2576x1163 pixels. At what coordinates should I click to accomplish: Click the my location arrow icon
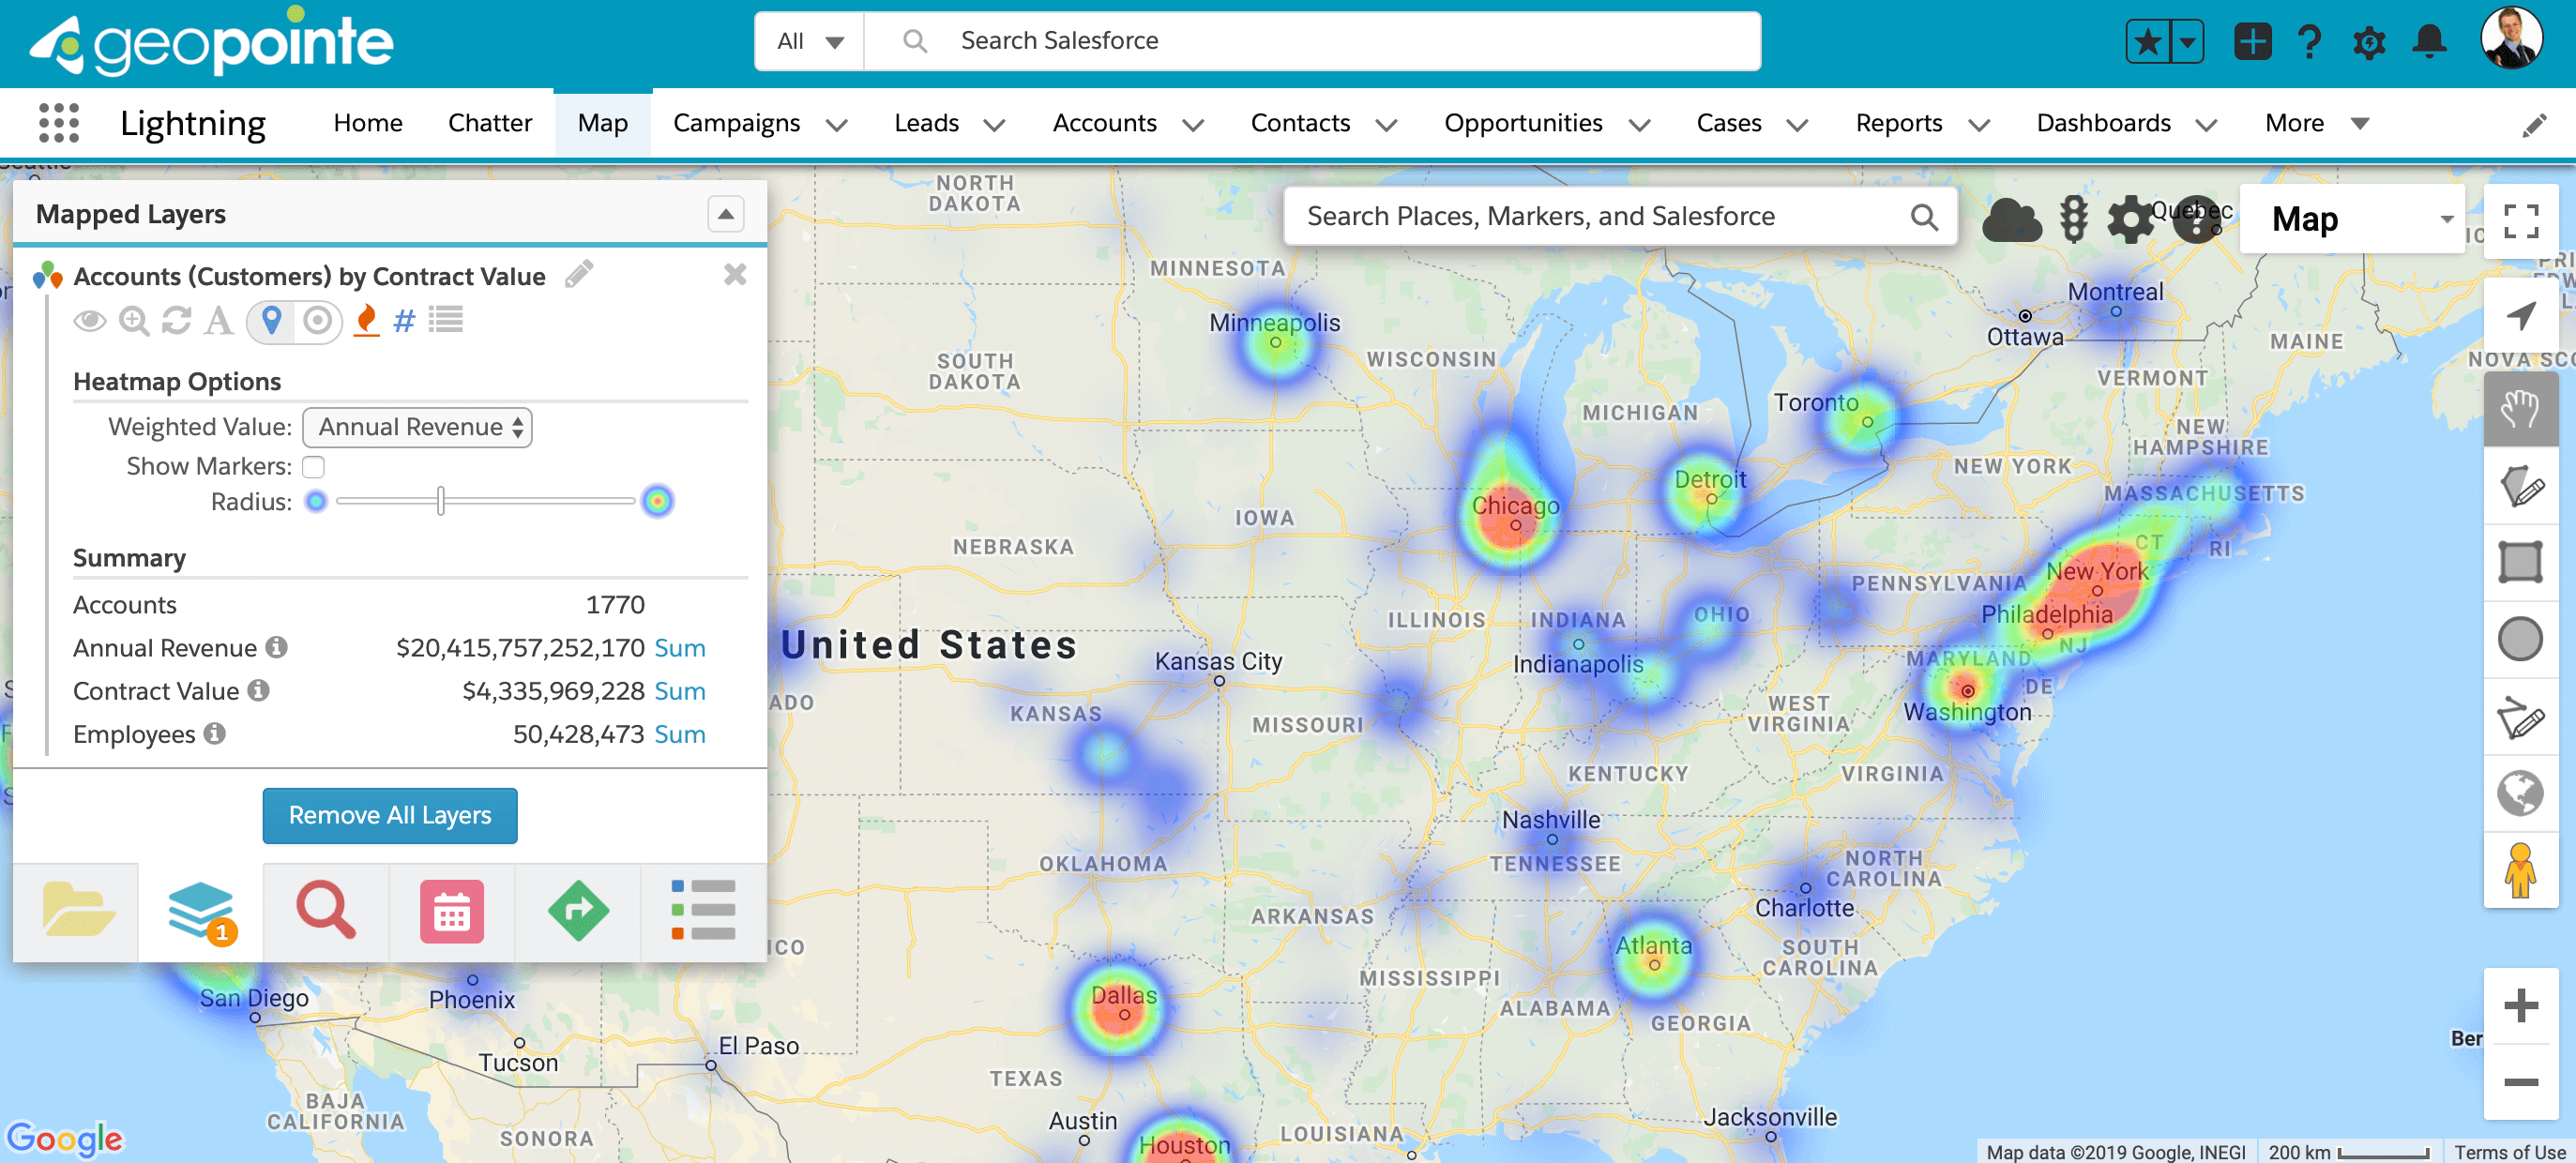2520,317
